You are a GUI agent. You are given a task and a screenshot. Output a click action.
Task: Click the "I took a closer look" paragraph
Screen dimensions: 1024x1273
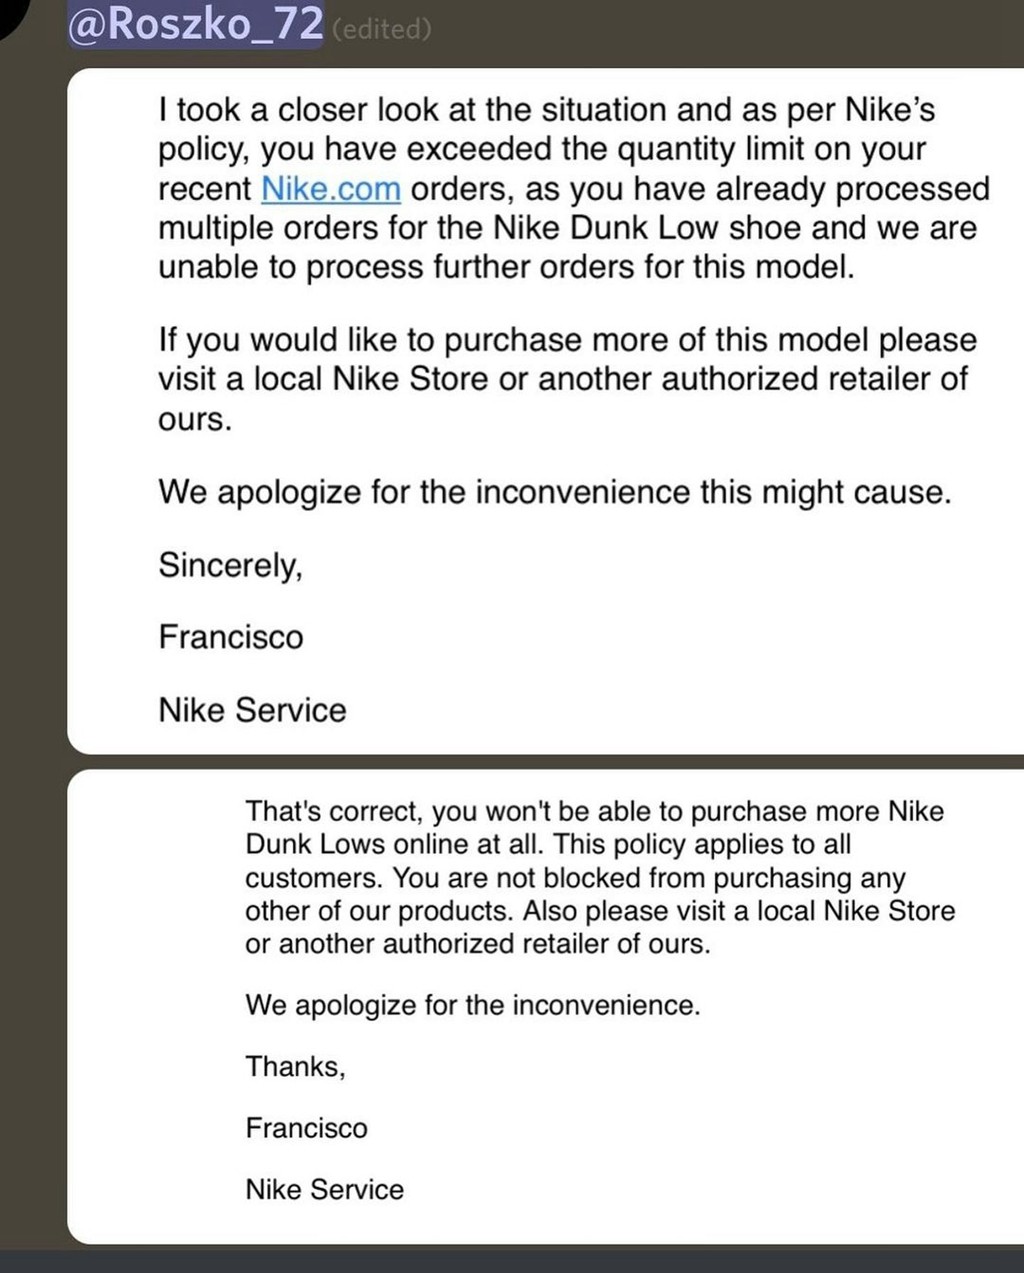[x=573, y=188]
